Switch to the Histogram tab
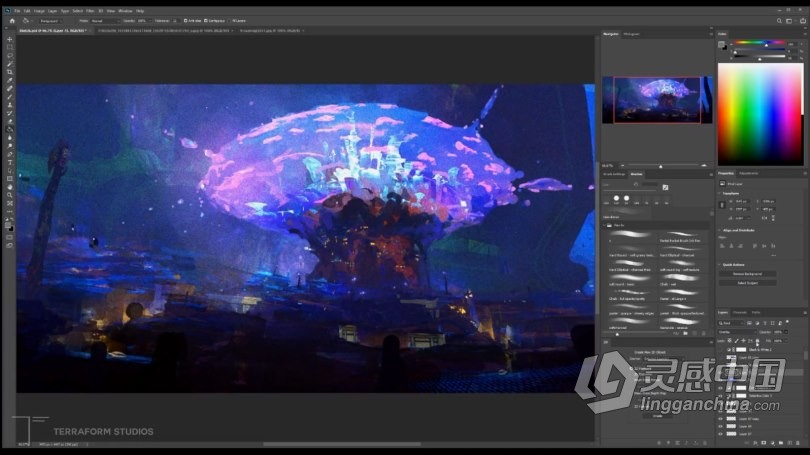The width and height of the screenshot is (810, 455). [x=632, y=34]
